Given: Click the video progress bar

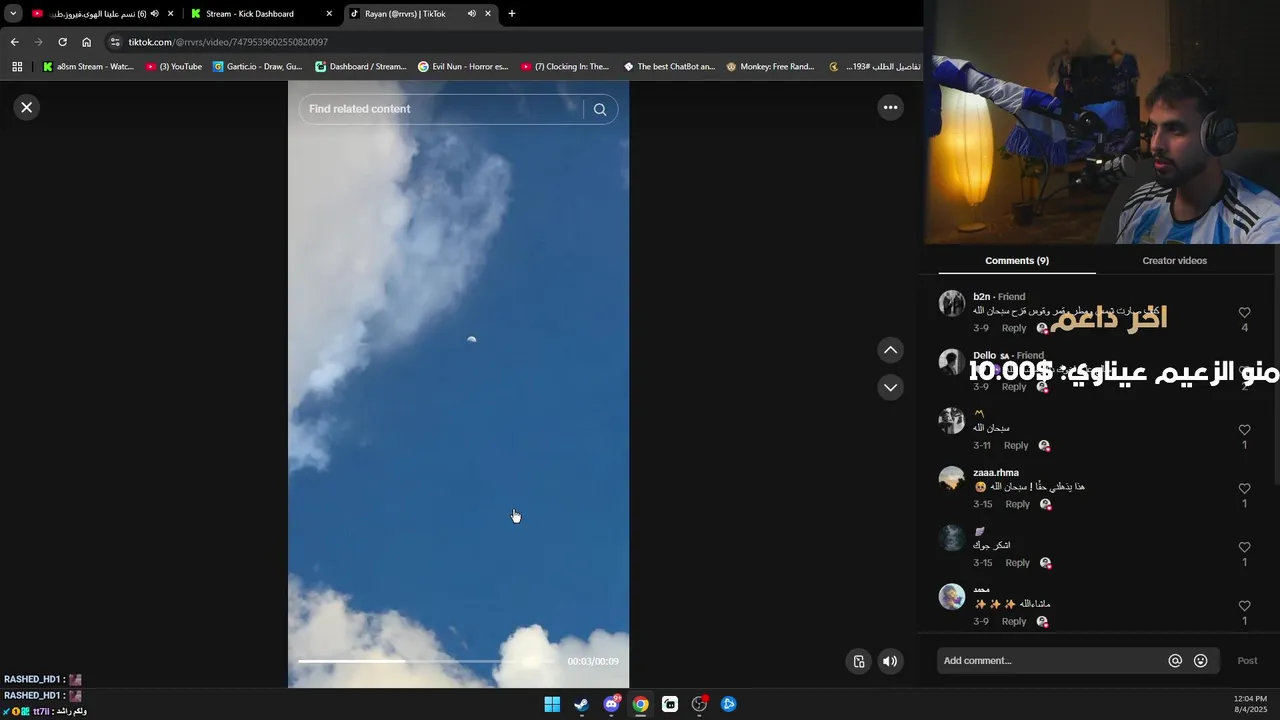Looking at the screenshot, I should [428, 661].
